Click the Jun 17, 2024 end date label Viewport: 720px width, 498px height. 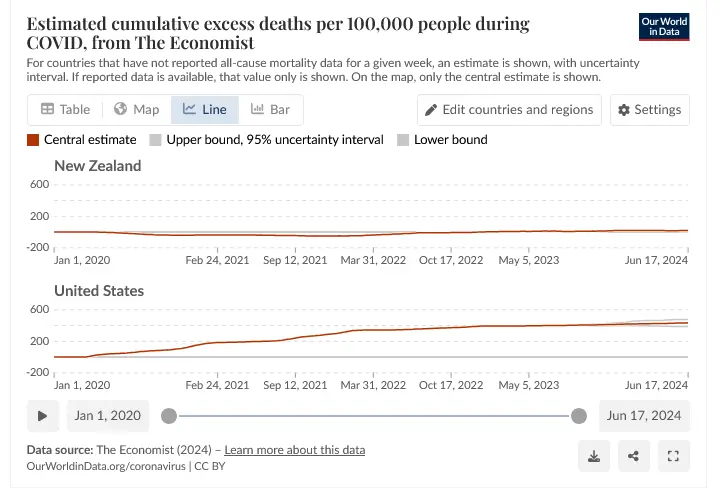coord(643,416)
